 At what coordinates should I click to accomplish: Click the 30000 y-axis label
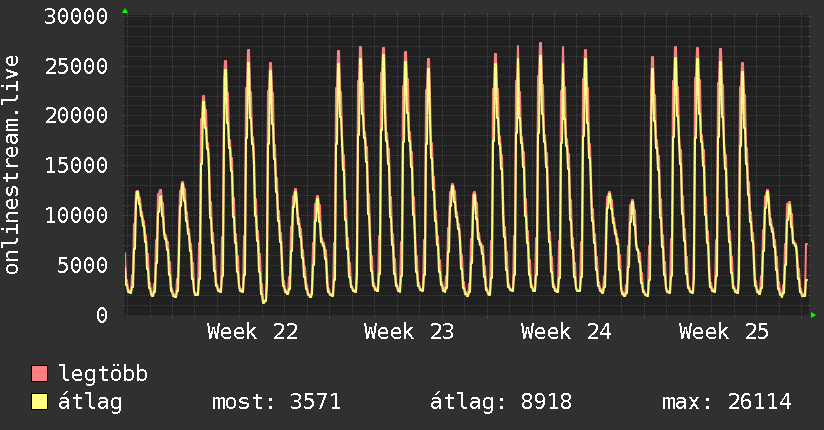click(x=76, y=16)
